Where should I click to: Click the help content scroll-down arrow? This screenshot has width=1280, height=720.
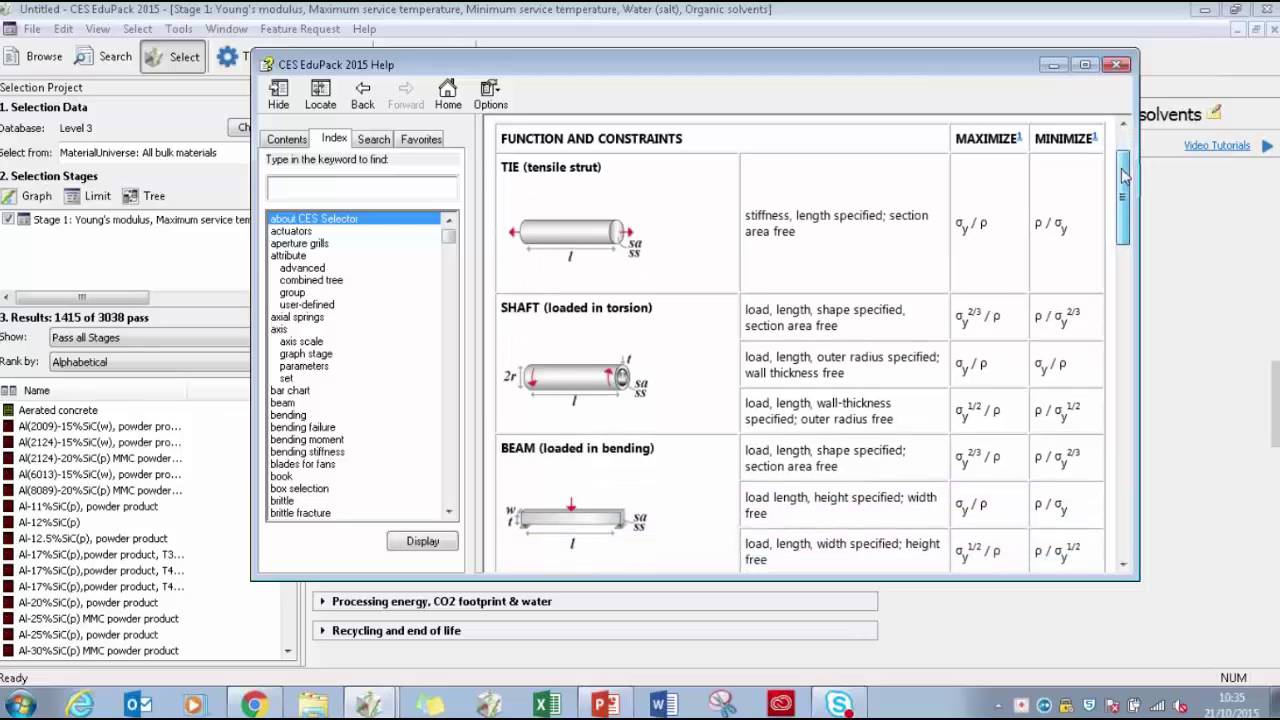pyautogui.click(x=1123, y=565)
